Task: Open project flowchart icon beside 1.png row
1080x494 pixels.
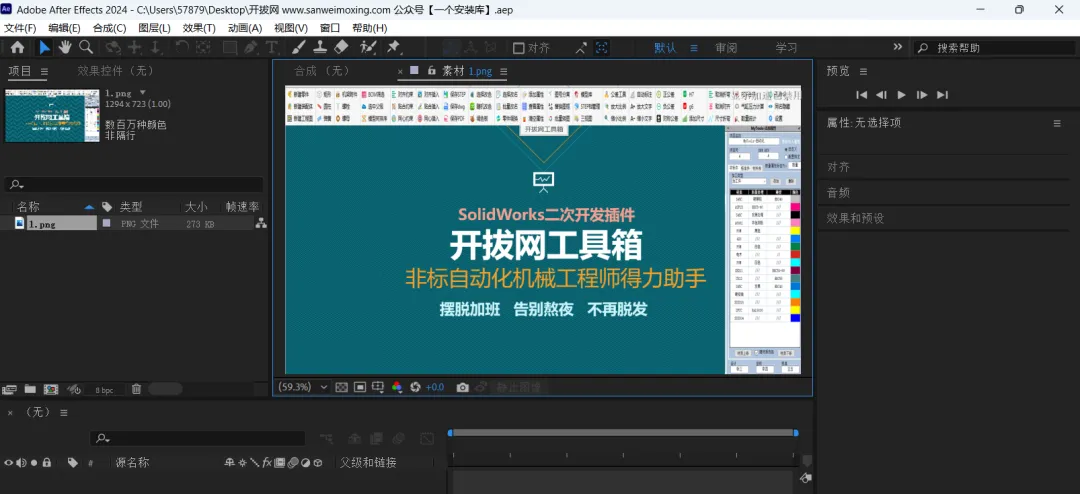Action: coord(261,223)
